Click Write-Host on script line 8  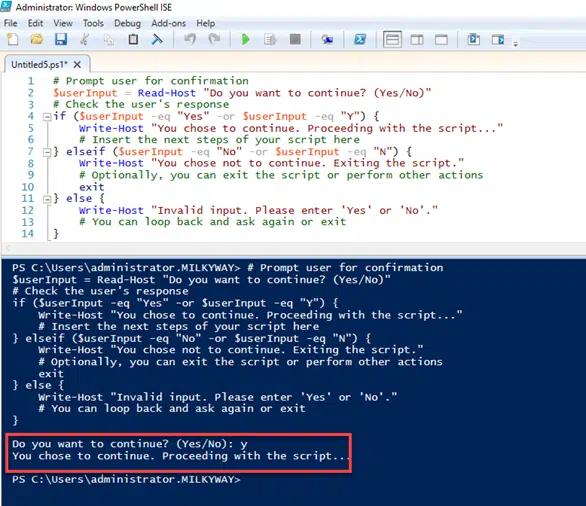[x=111, y=163]
